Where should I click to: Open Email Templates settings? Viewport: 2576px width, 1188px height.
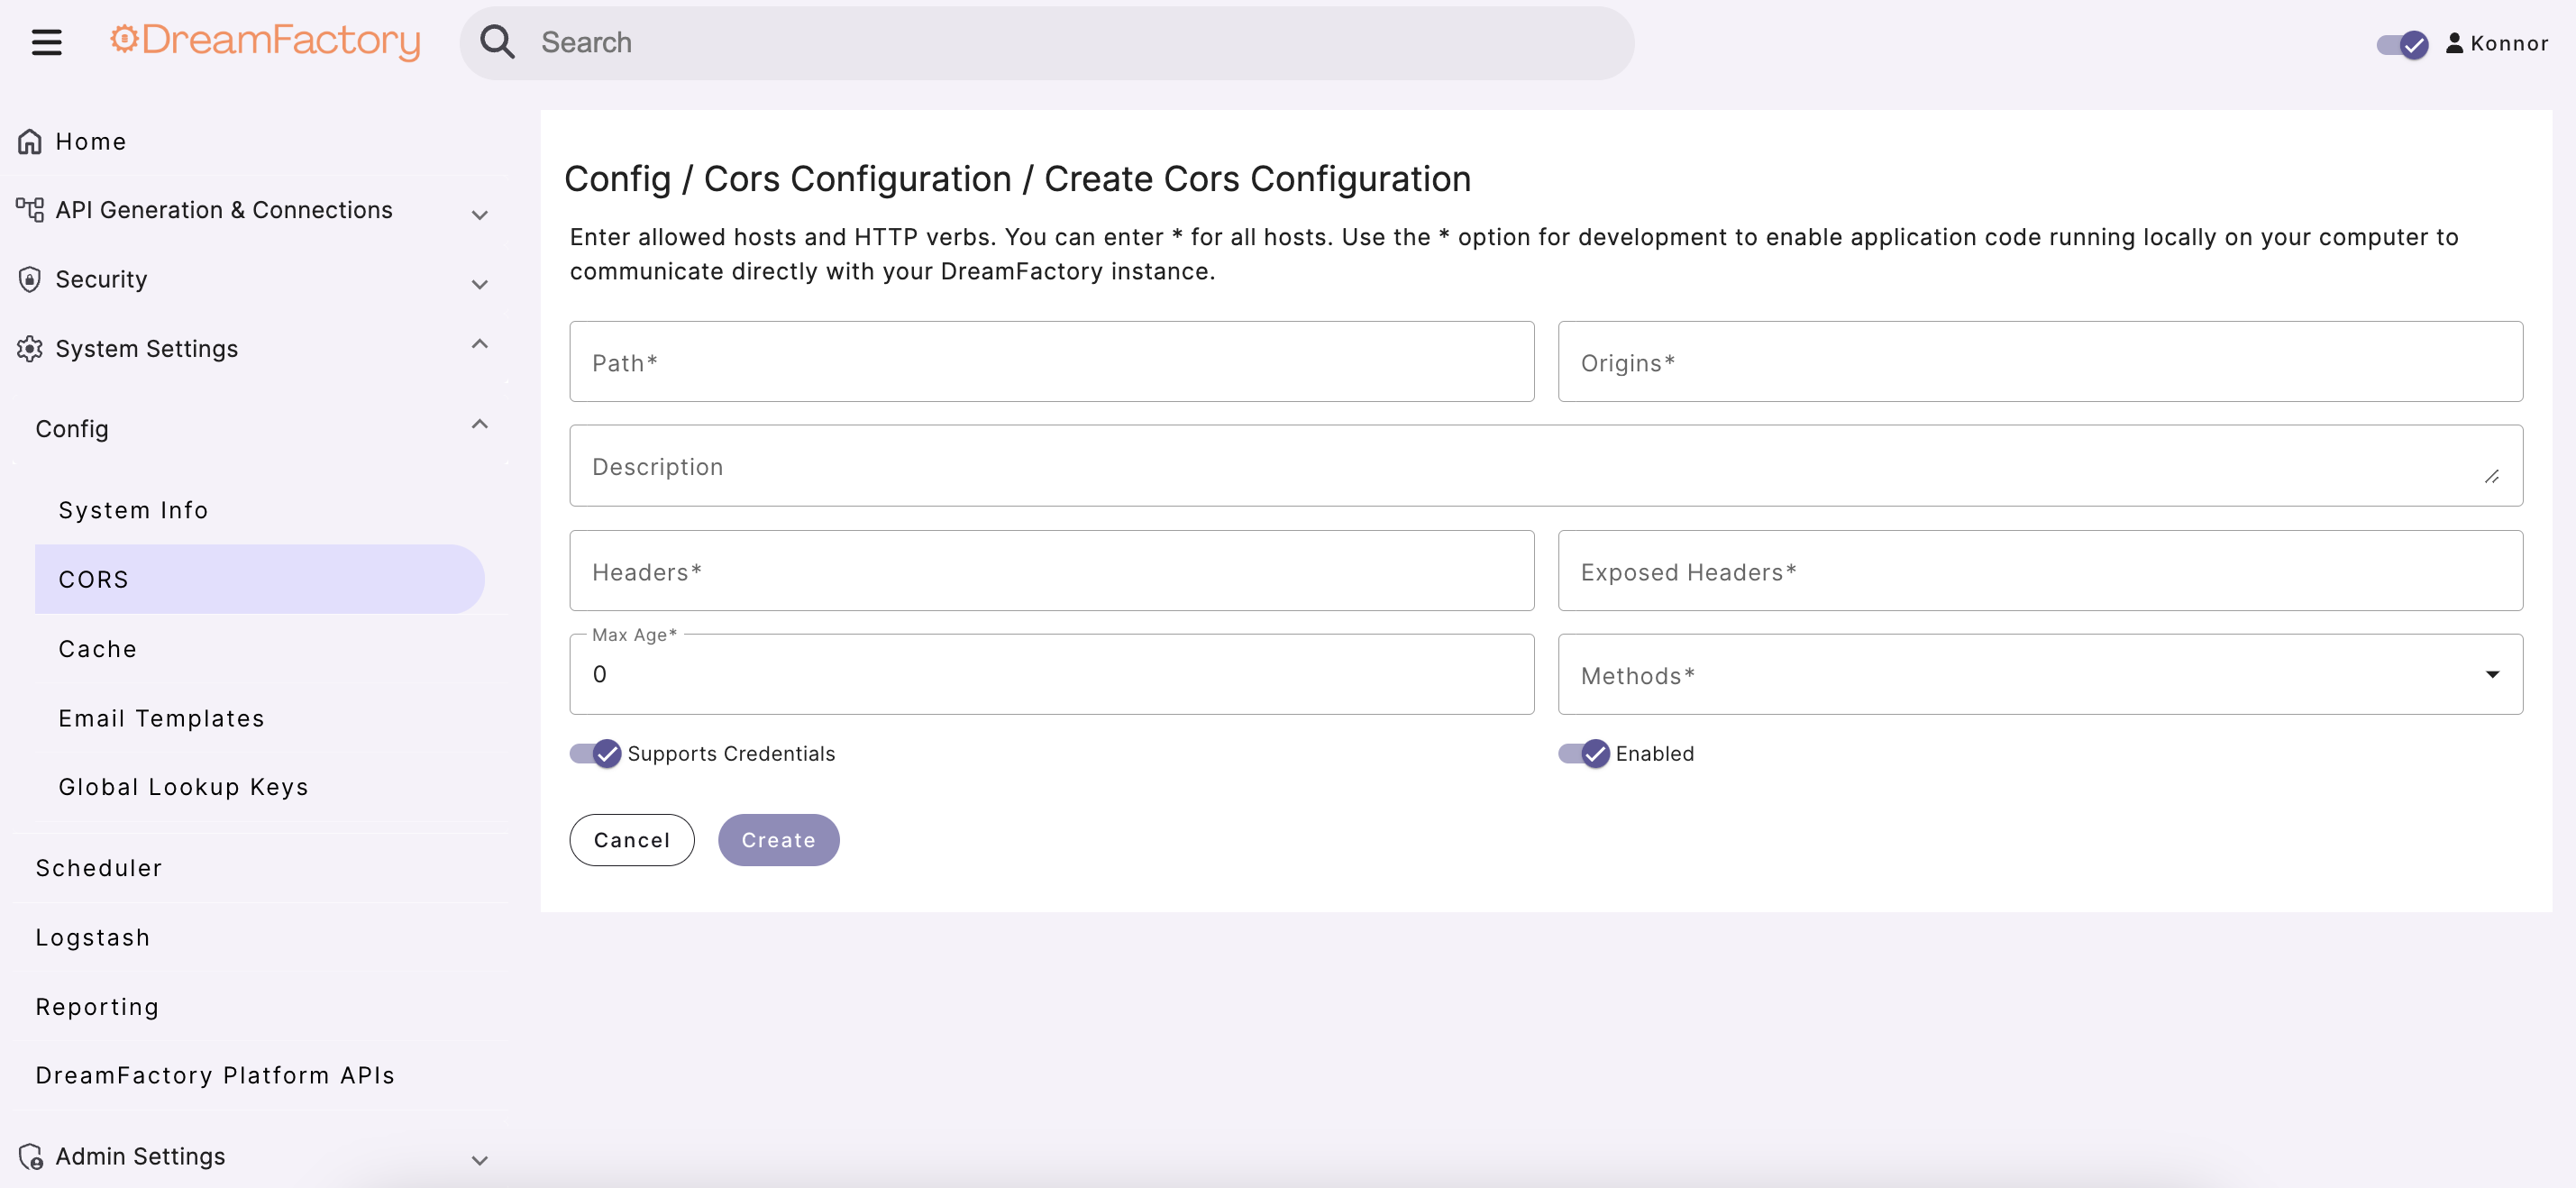click(x=161, y=717)
